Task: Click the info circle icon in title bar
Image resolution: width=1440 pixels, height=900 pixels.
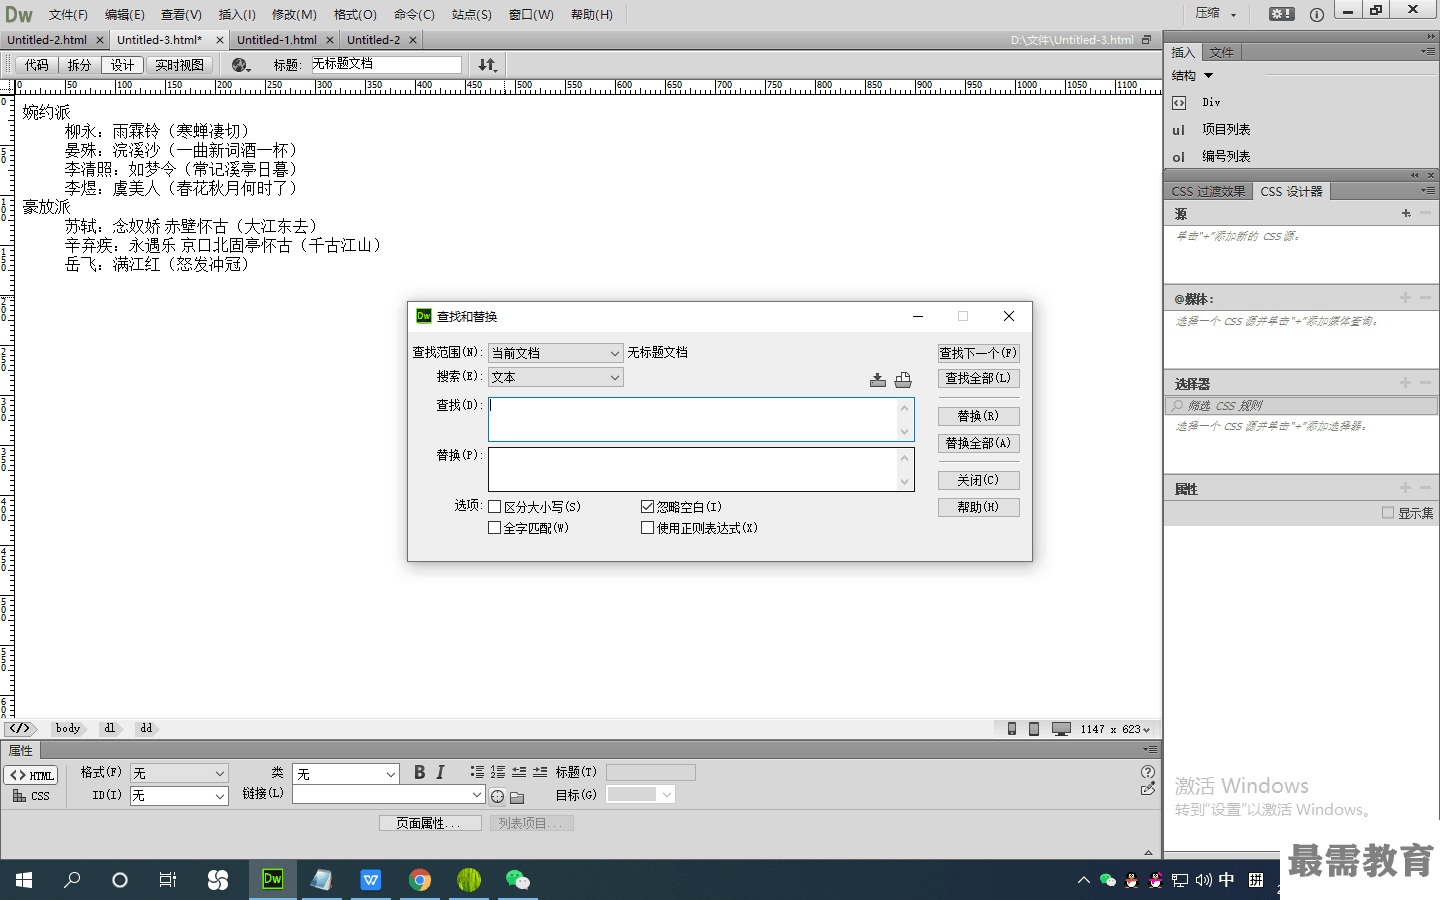Action: click(x=1317, y=14)
